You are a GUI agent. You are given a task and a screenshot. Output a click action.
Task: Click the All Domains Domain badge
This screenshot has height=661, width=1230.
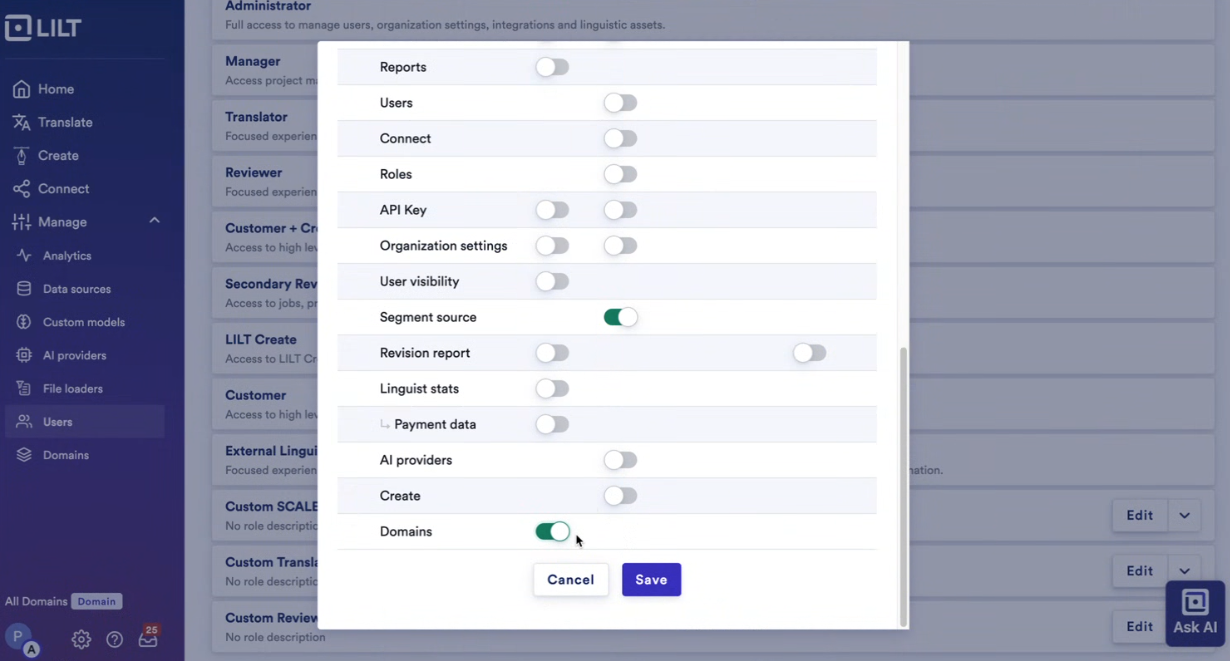[96, 601]
